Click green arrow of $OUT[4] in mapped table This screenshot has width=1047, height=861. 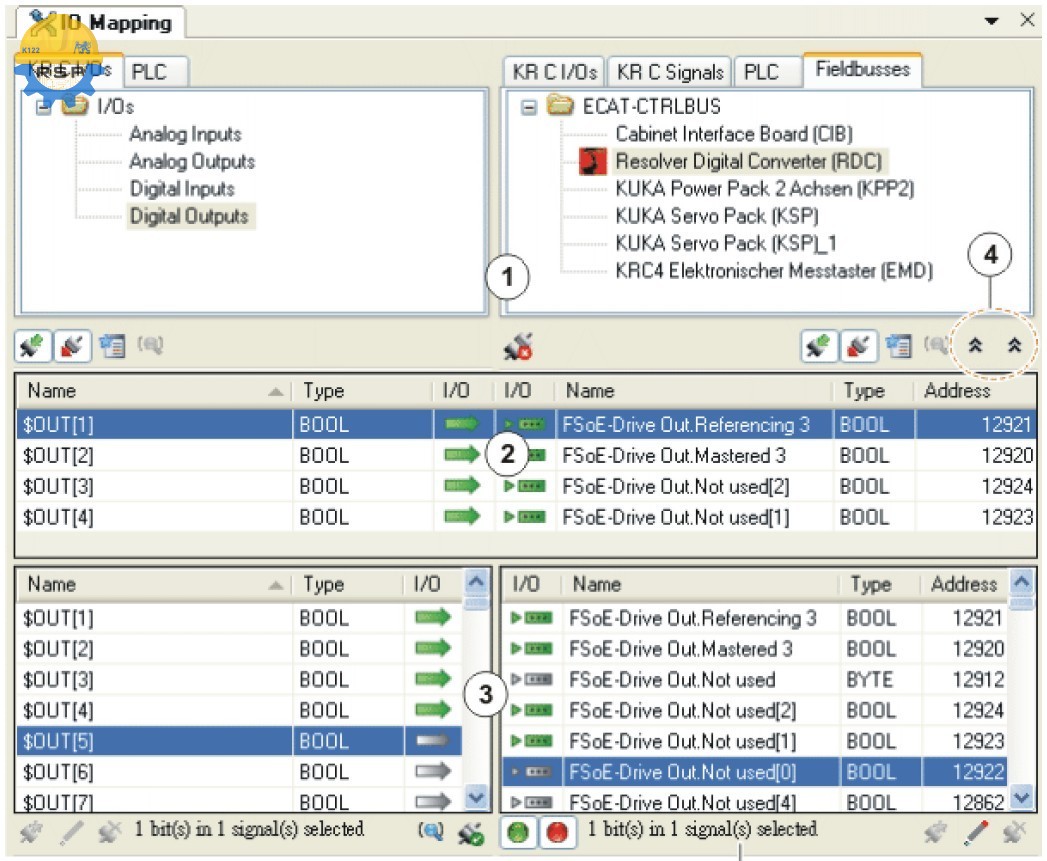pos(462,516)
